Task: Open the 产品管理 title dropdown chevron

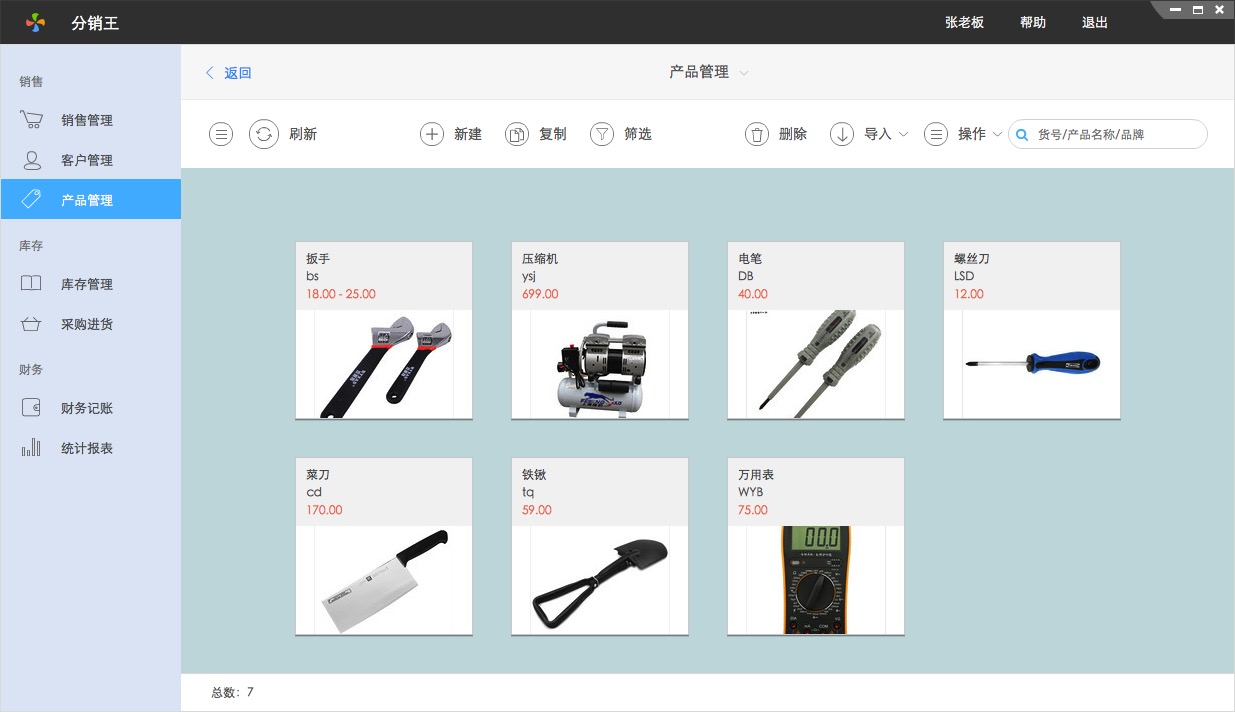Action: point(744,73)
